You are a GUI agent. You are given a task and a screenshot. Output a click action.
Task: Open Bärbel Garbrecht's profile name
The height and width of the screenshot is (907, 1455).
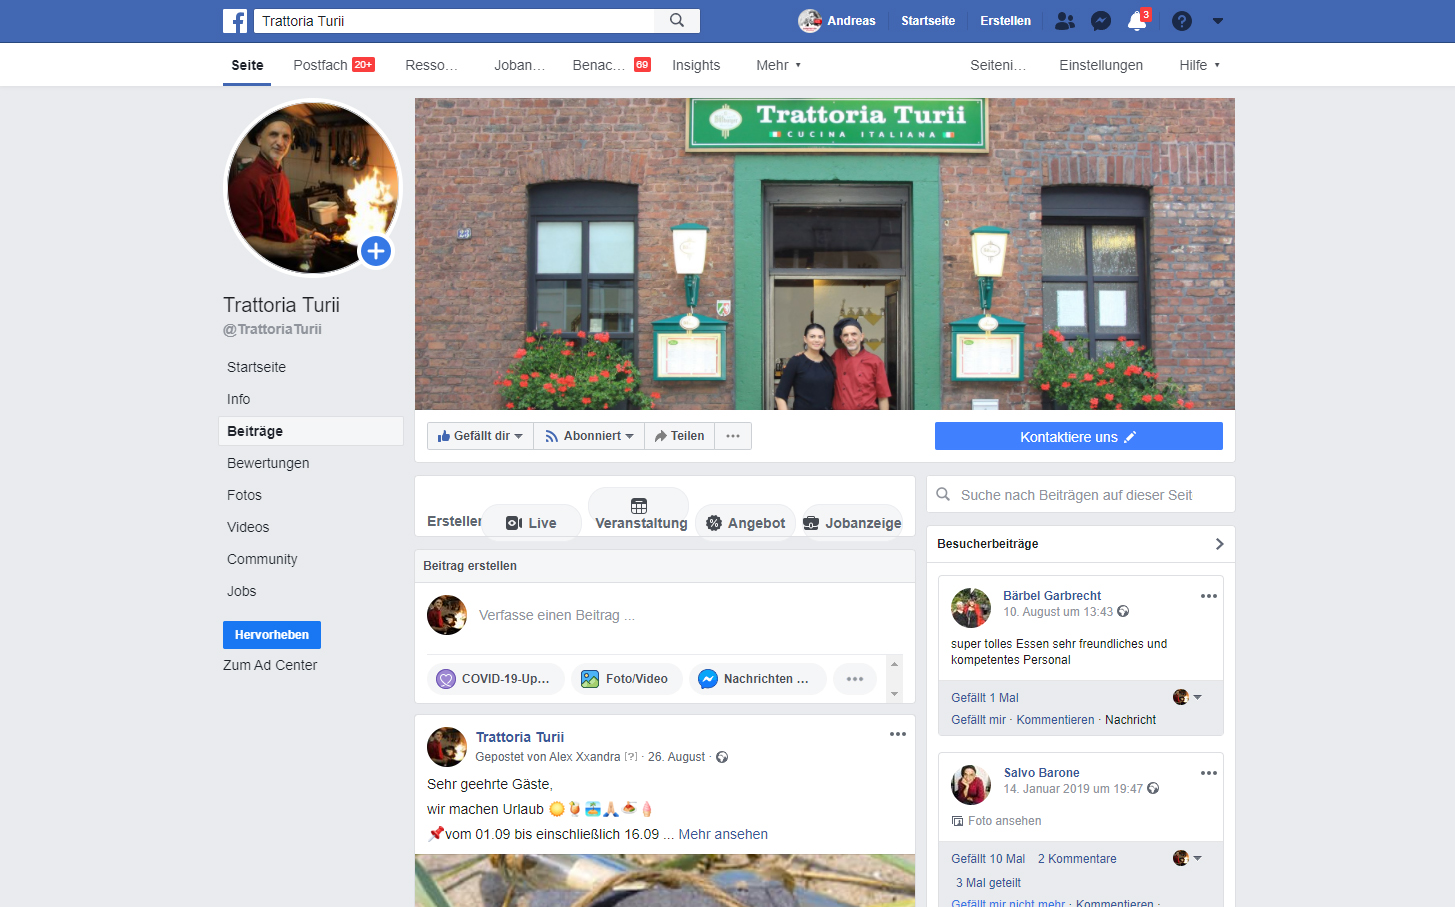coord(1052,596)
